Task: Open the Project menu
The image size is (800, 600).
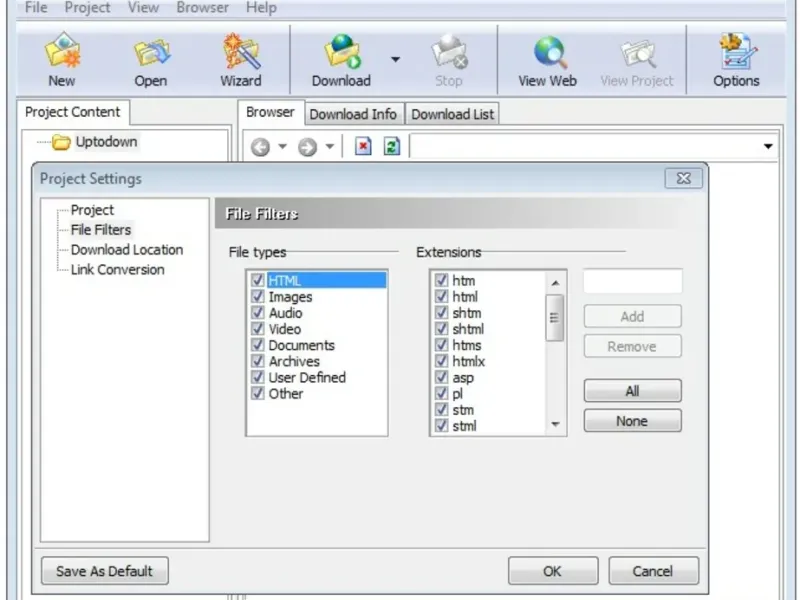Action: 87,7
